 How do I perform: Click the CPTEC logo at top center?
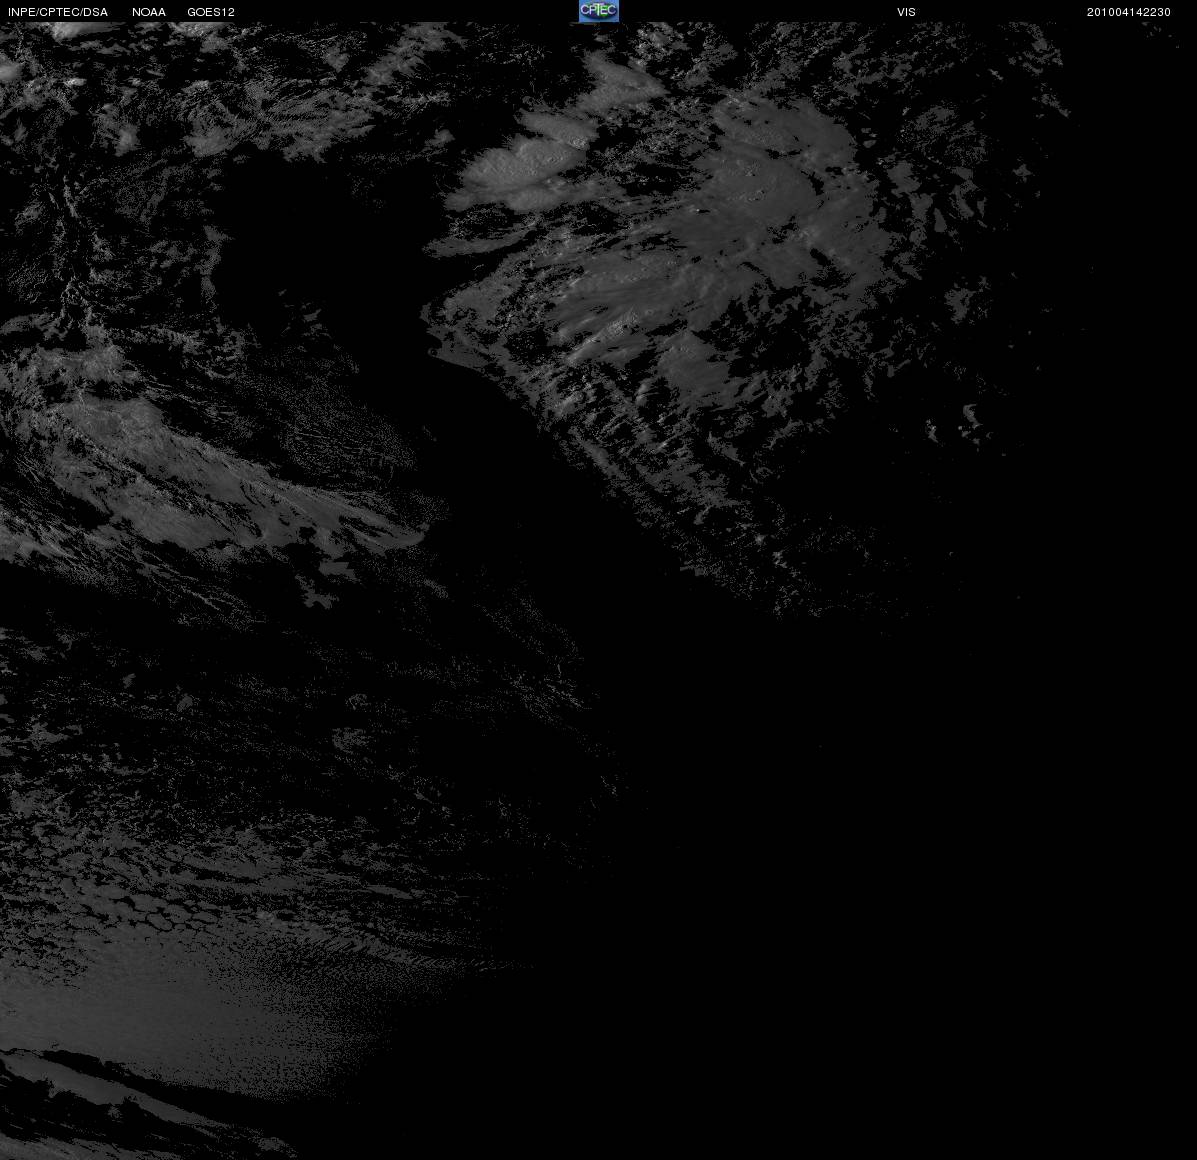598,11
